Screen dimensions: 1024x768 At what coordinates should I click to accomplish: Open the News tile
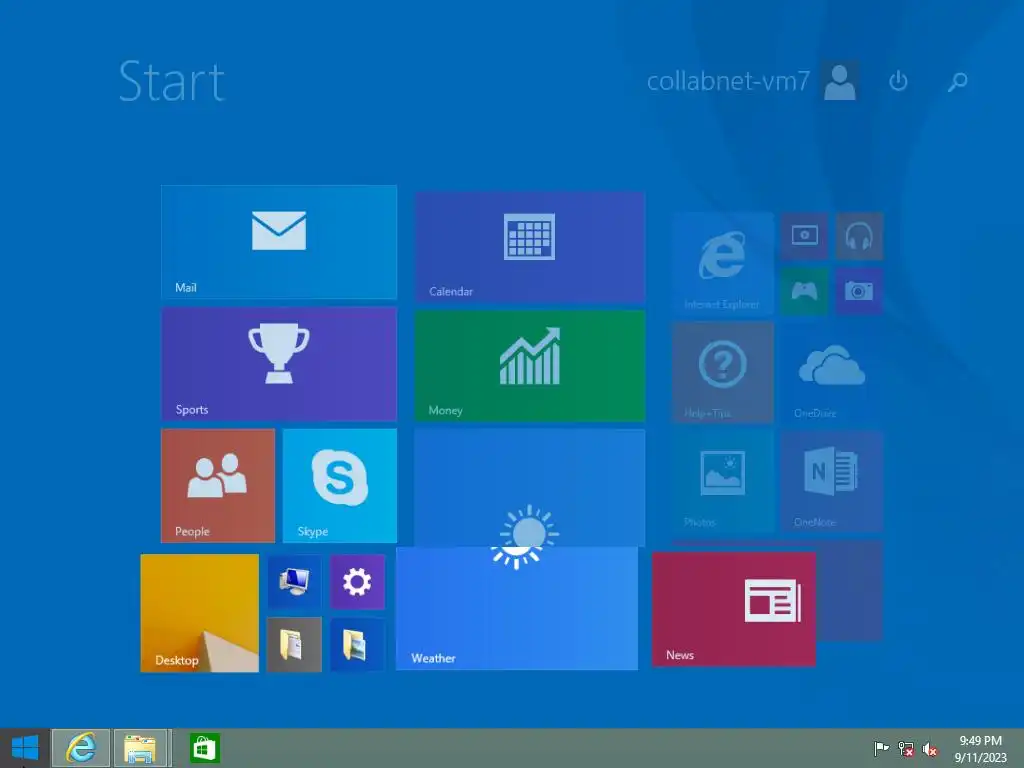coord(734,609)
